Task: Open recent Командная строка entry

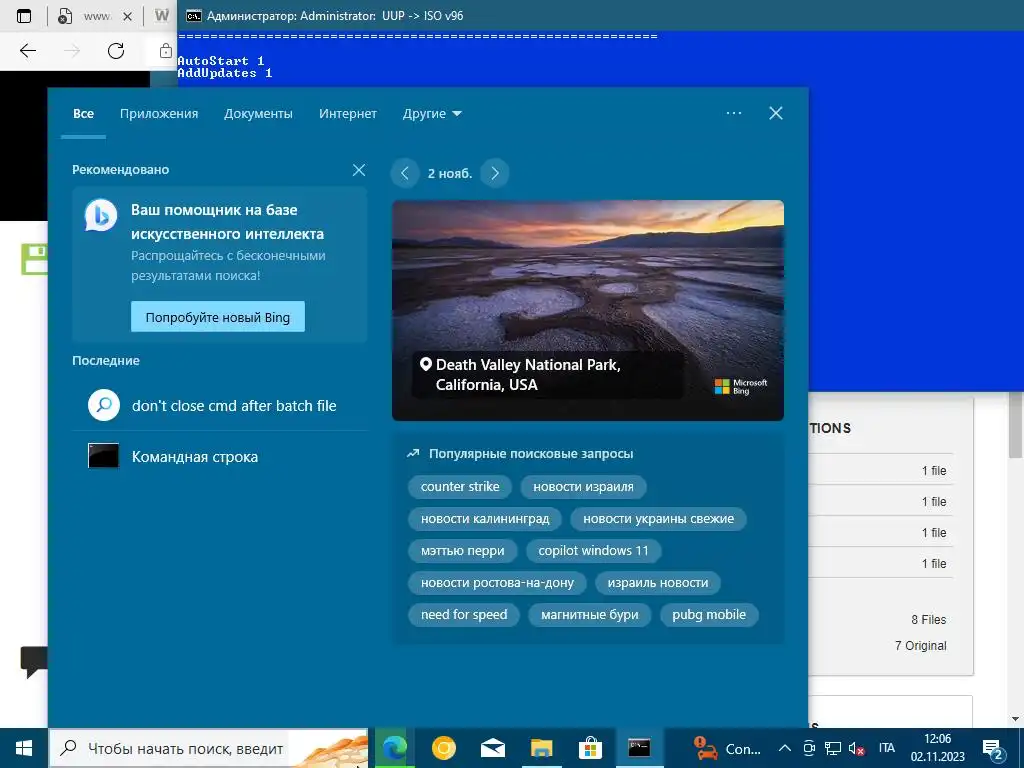Action: pos(219,456)
